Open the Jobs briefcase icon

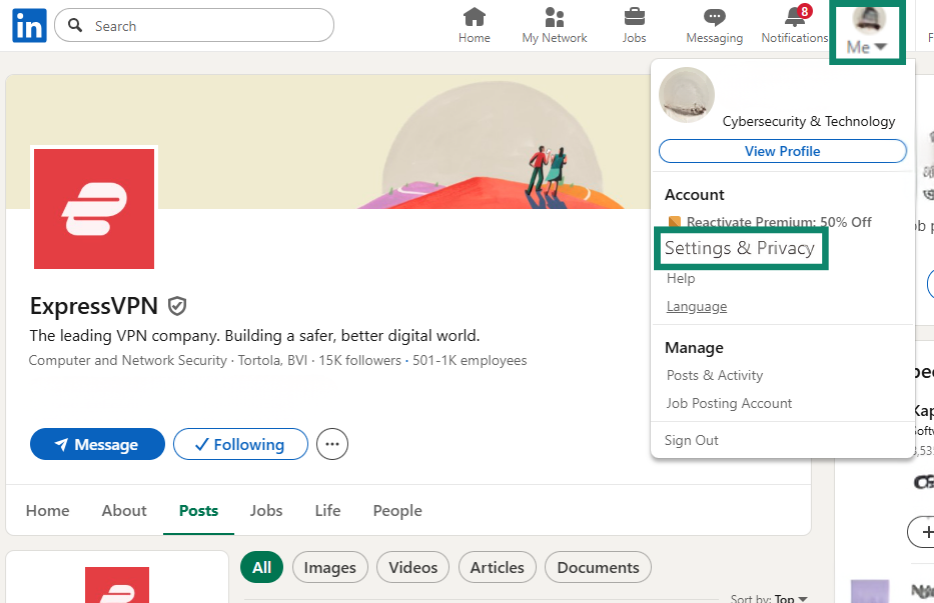click(634, 18)
